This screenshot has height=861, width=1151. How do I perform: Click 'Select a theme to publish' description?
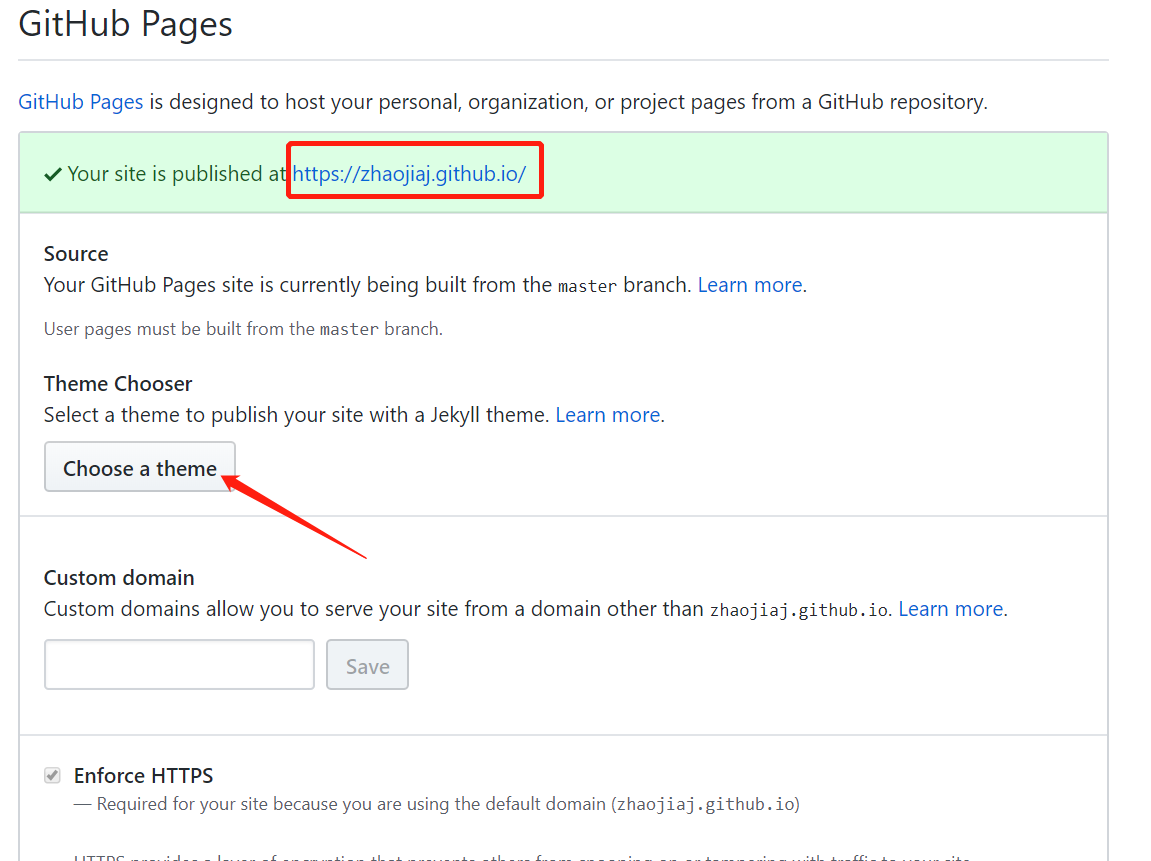point(297,415)
